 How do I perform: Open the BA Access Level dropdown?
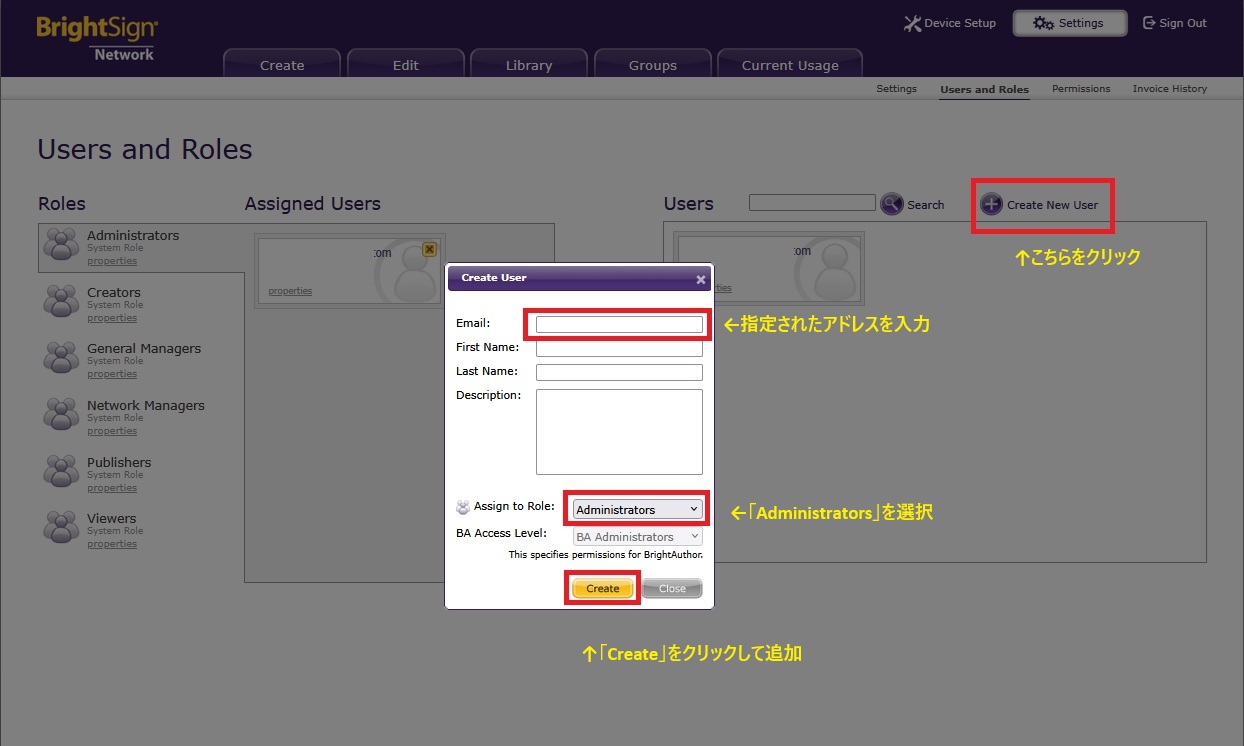coord(637,537)
